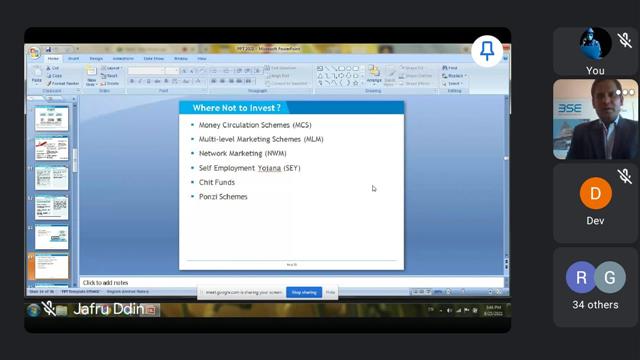Image resolution: width=640 pixels, height=360 pixels.
Task: Click the Delete slide command
Action: point(110,83)
